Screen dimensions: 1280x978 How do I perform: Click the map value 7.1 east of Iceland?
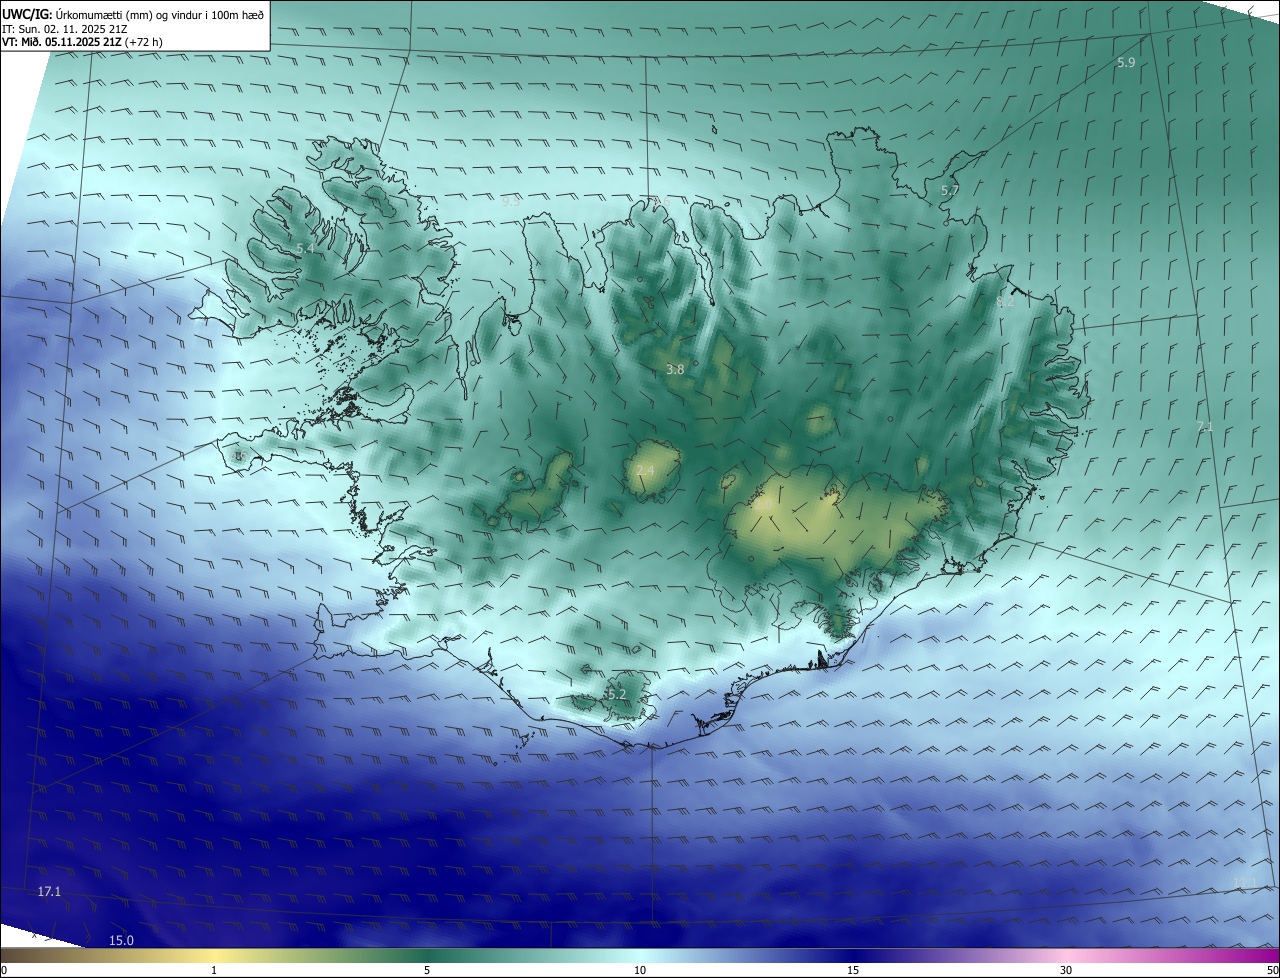[x=1204, y=426]
